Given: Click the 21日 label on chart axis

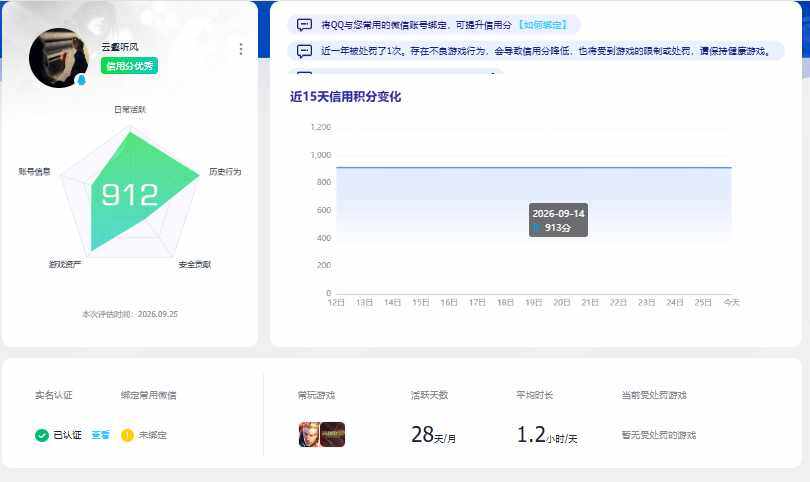Looking at the screenshot, I should 590,302.
